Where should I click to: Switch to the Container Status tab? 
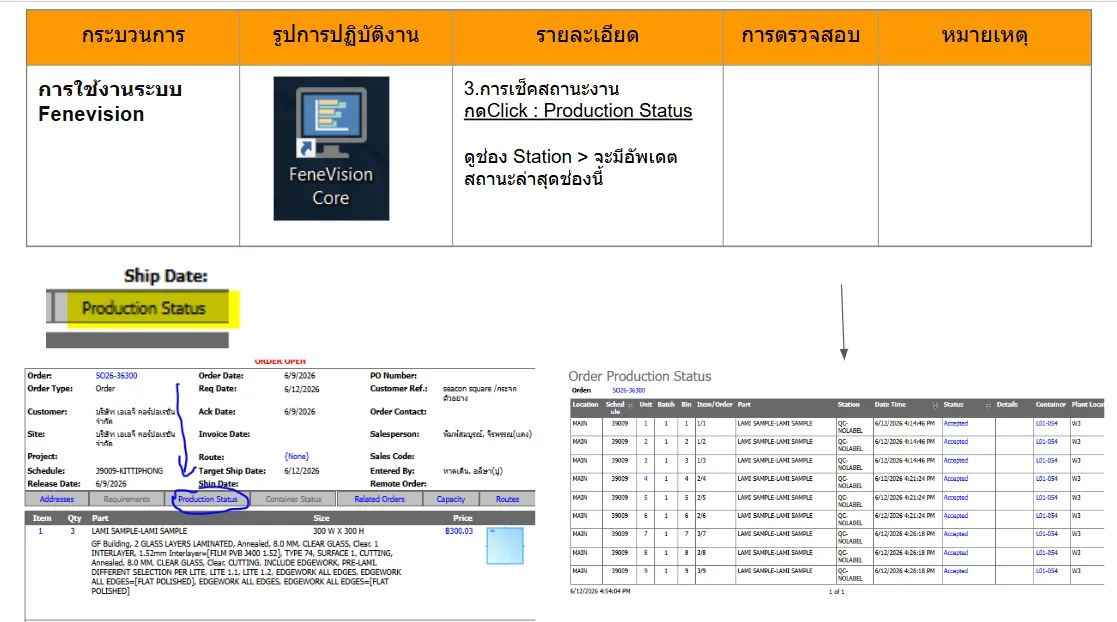tap(293, 499)
